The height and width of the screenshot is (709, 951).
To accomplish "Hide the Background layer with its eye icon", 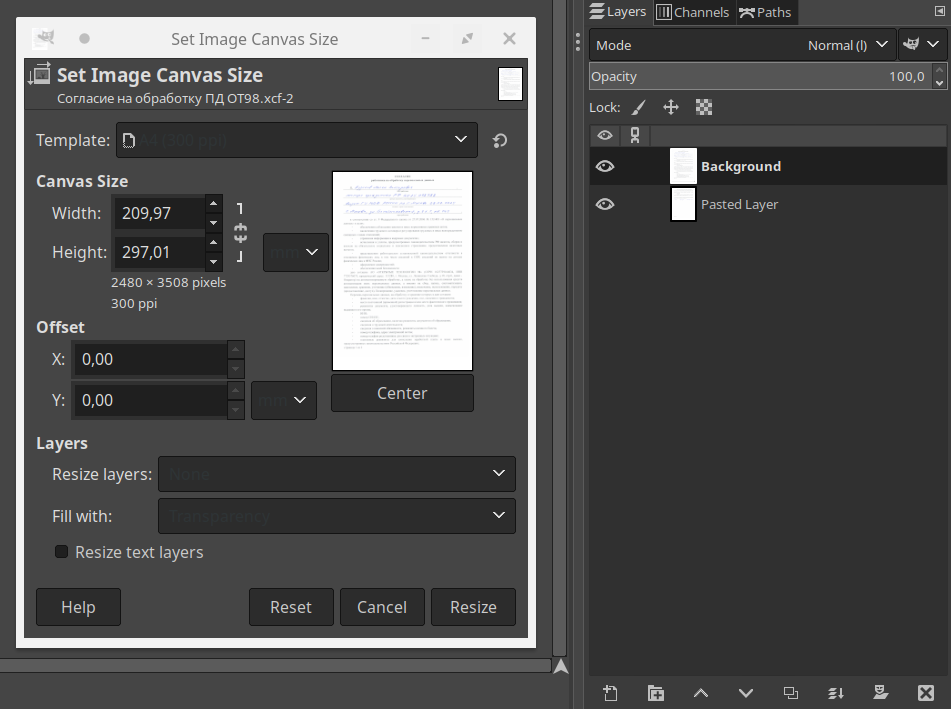I will [x=605, y=166].
